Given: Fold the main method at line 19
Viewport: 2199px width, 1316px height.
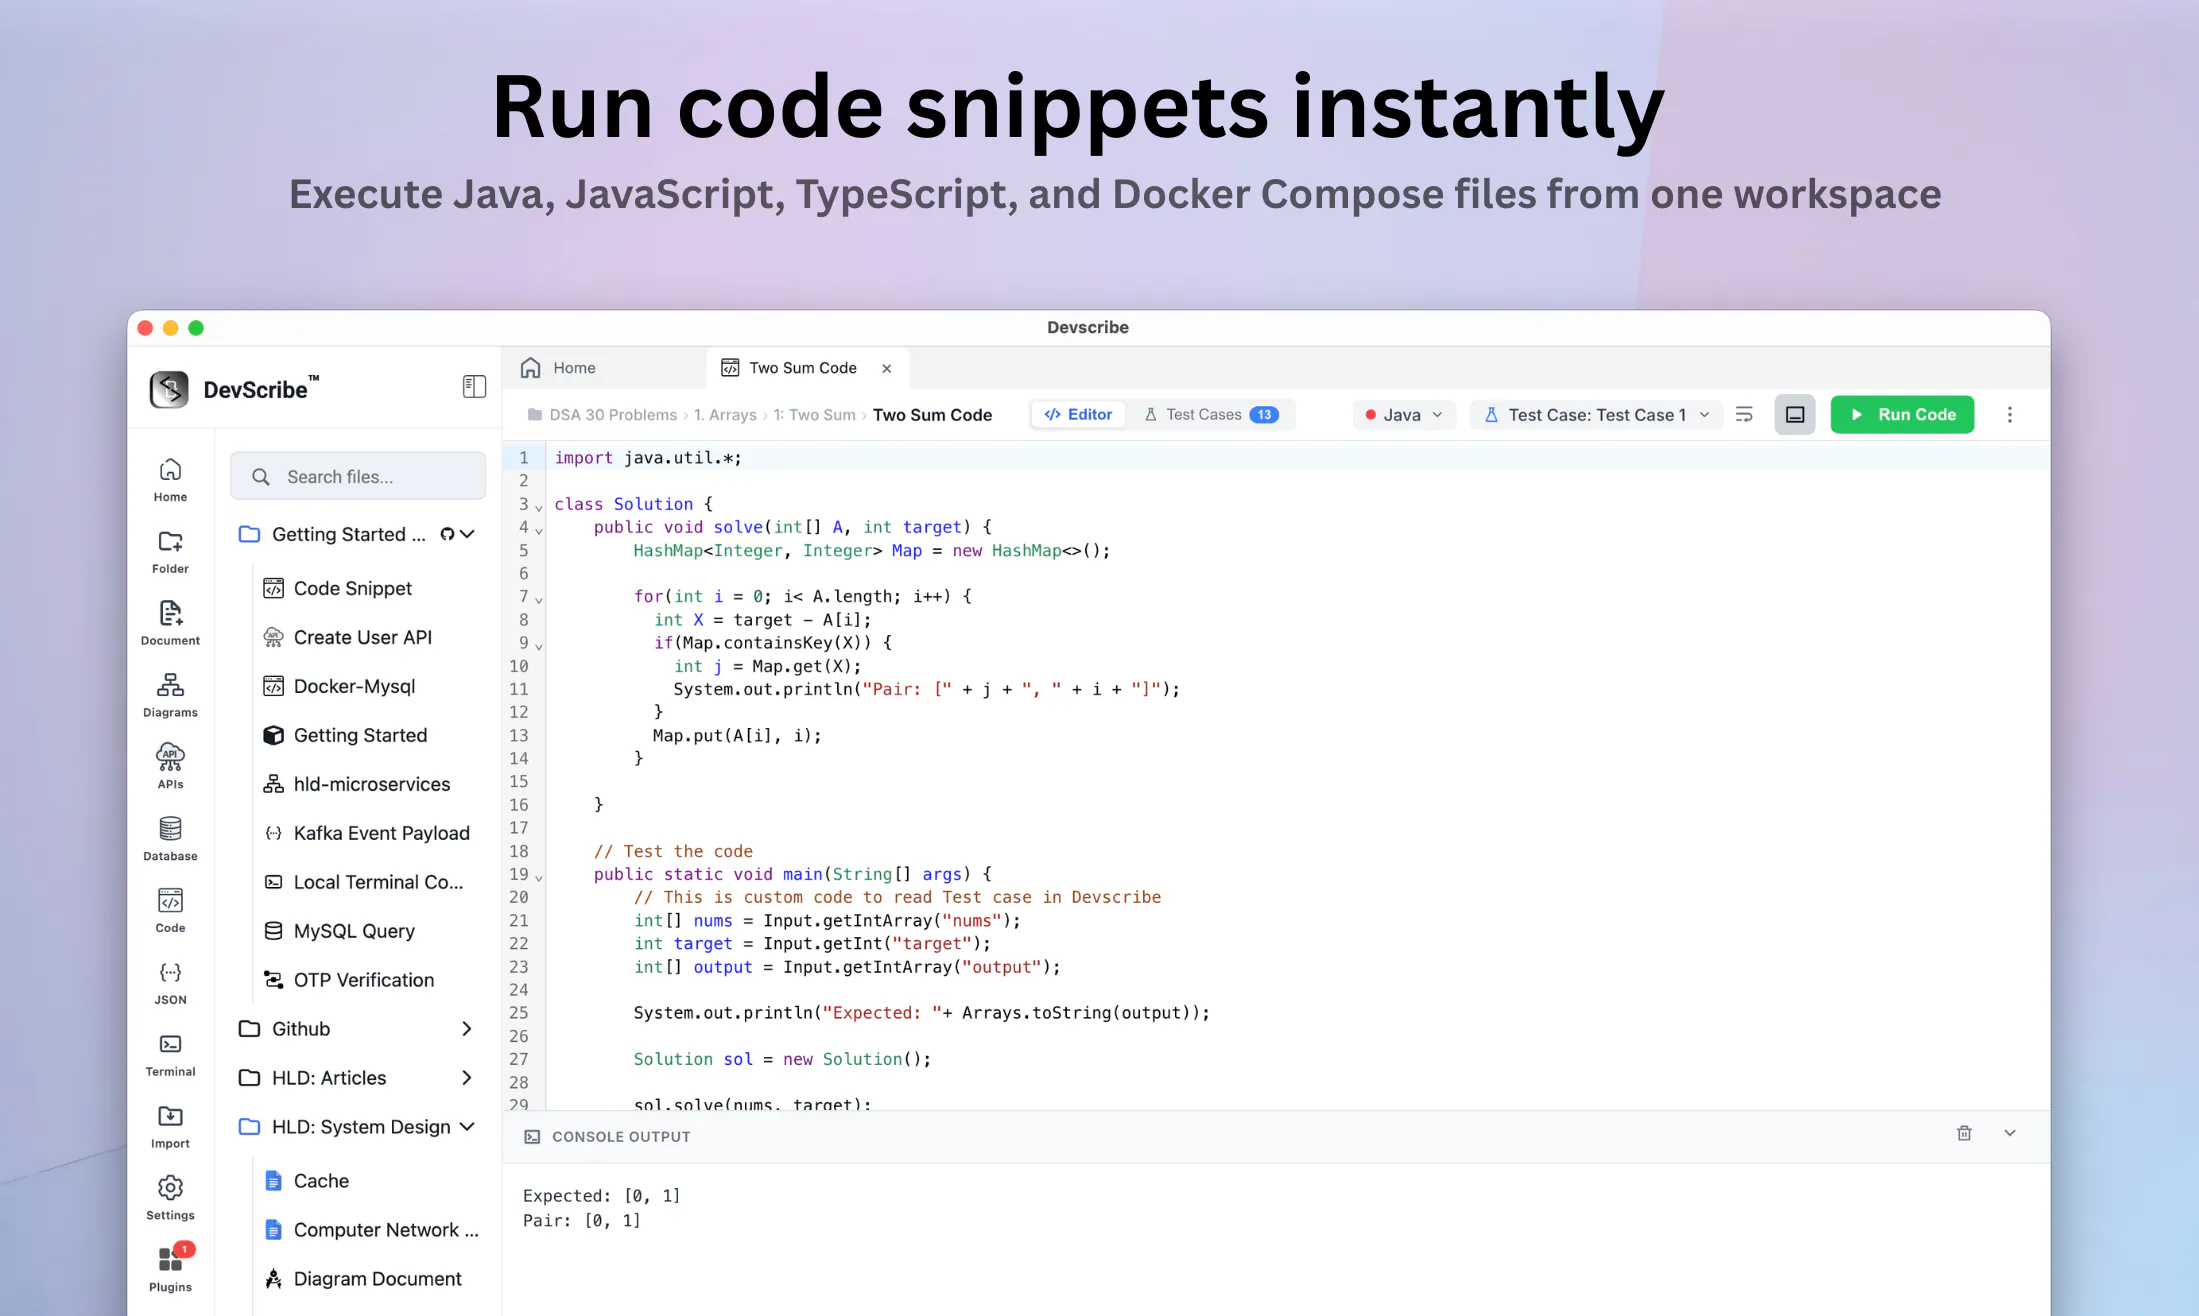Looking at the screenshot, I should [x=539, y=877].
